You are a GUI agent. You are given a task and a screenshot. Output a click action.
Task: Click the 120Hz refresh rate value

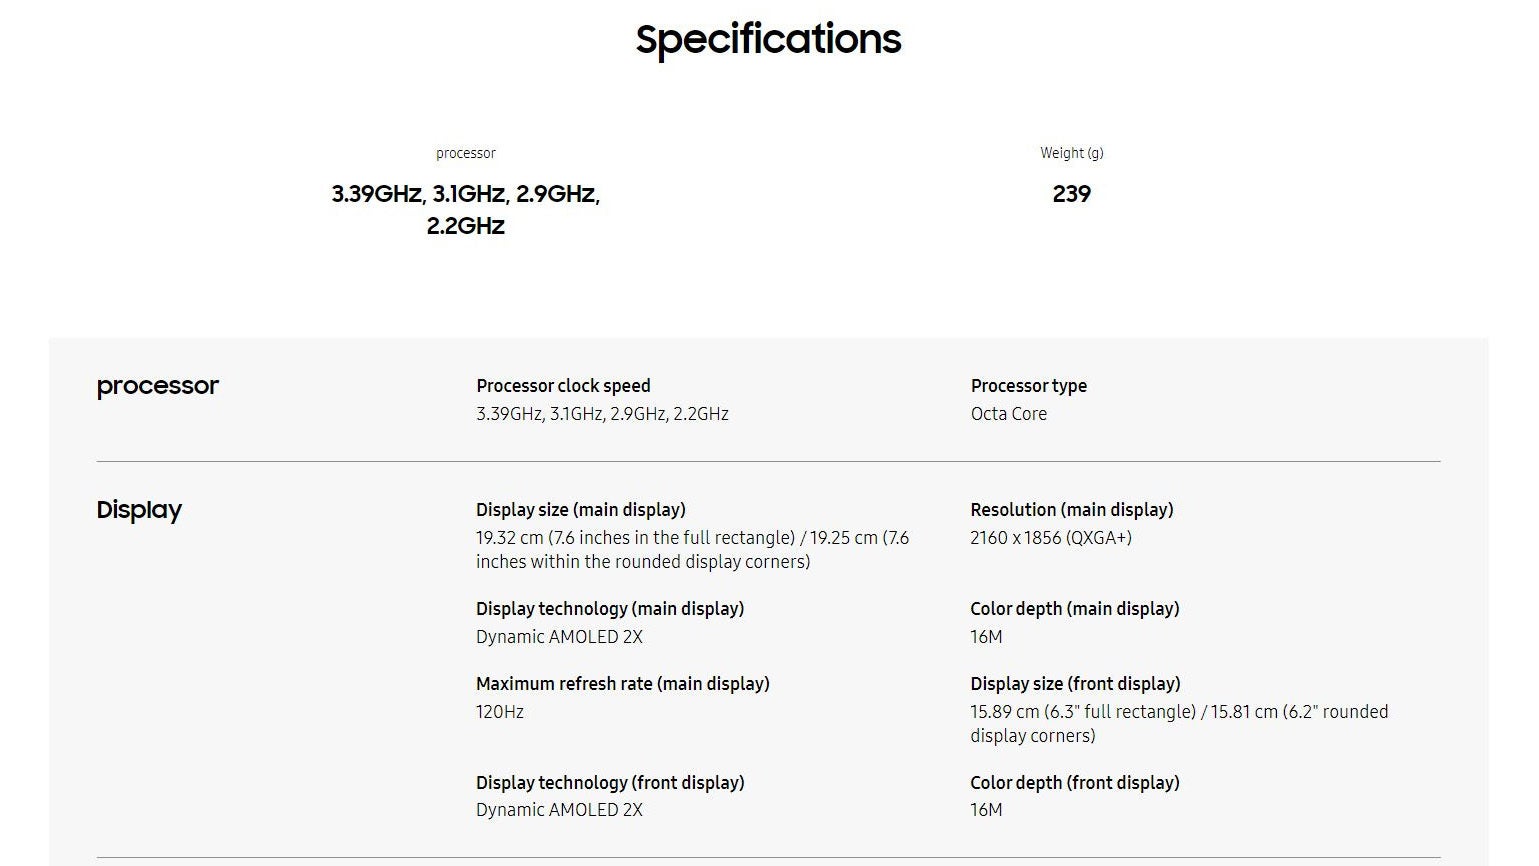tap(499, 712)
